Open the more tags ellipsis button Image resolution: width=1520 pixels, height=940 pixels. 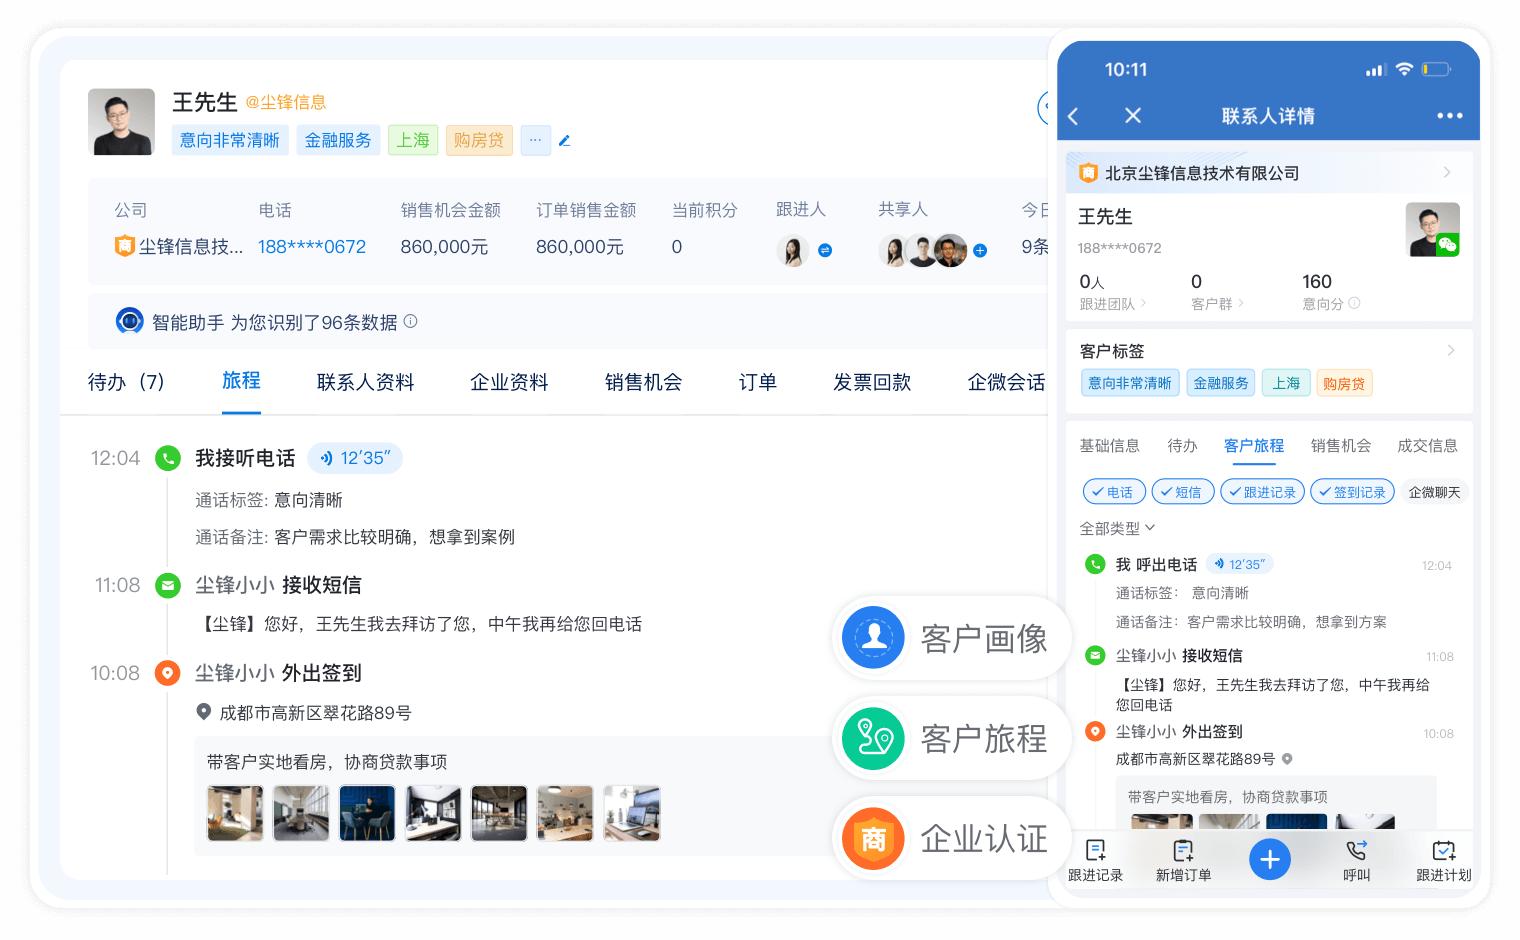(535, 140)
